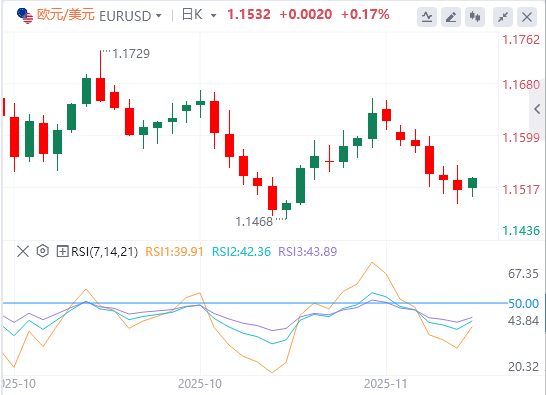Expand RSI panel with plus box icon
This screenshot has width=546, height=395.
click(x=62, y=251)
